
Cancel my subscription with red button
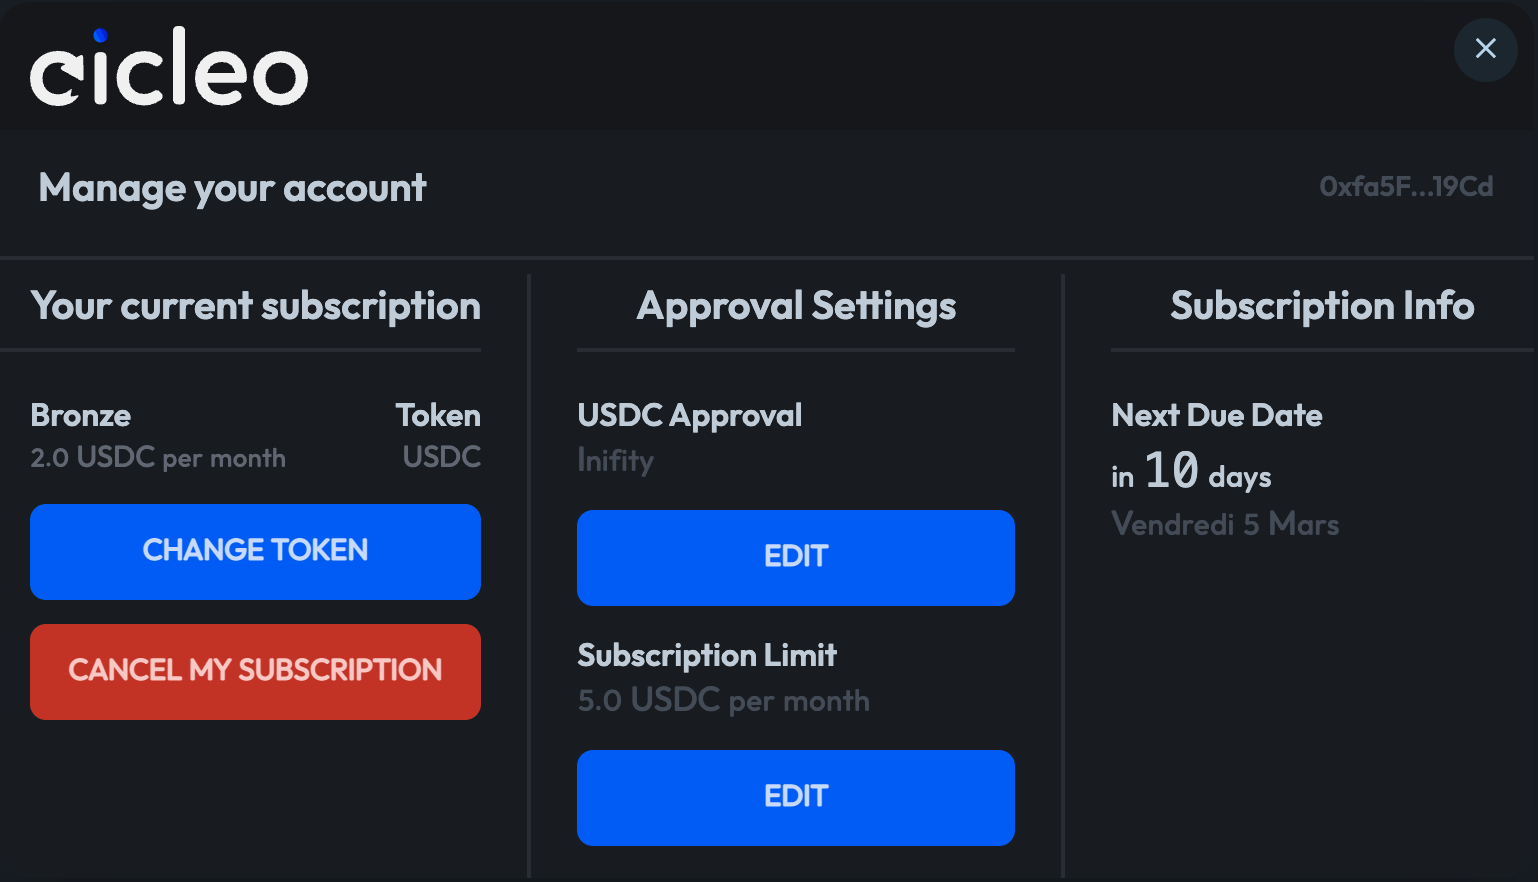255,671
